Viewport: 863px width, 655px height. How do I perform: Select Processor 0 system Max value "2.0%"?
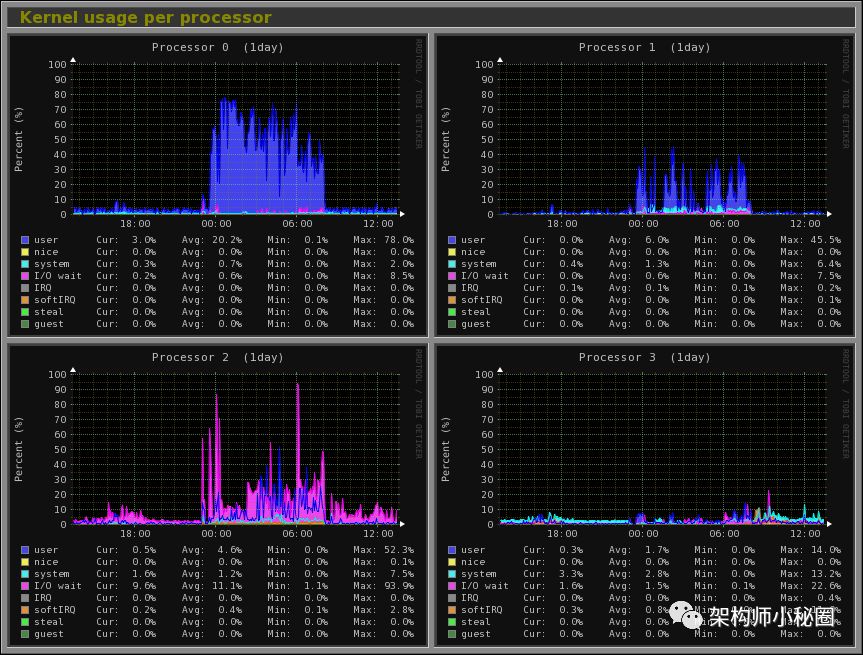[x=402, y=264]
